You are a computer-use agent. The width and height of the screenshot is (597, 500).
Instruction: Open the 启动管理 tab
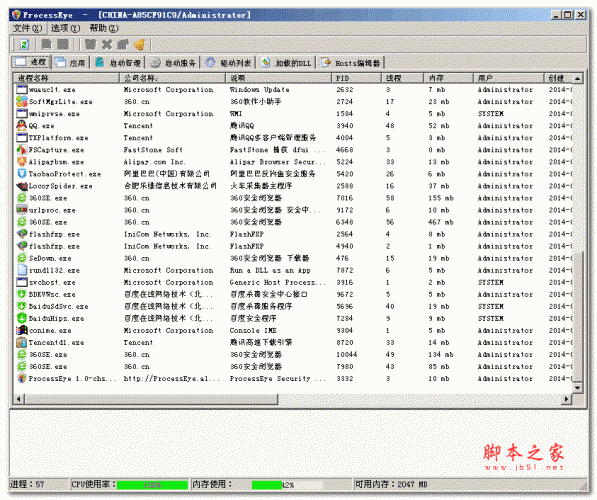point(118,62)
